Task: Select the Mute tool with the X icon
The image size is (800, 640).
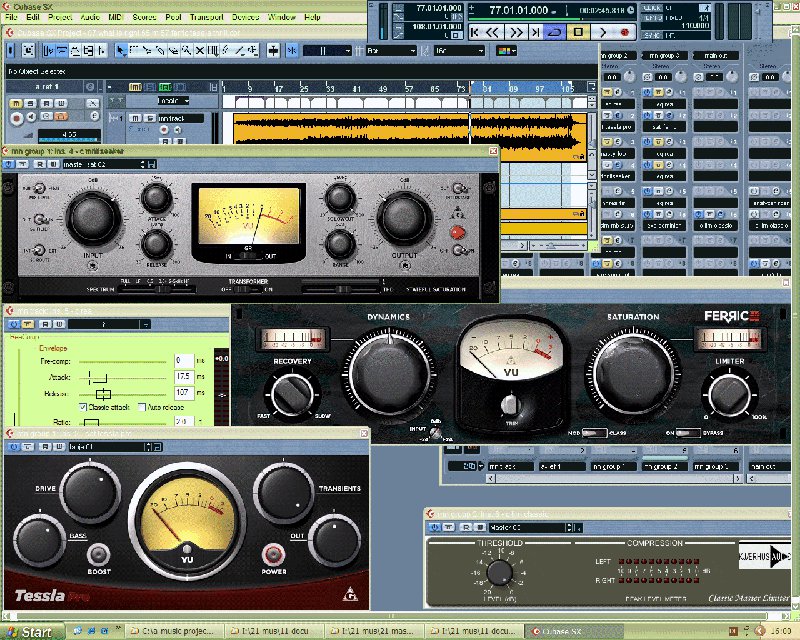Action: tap(200, 51)
